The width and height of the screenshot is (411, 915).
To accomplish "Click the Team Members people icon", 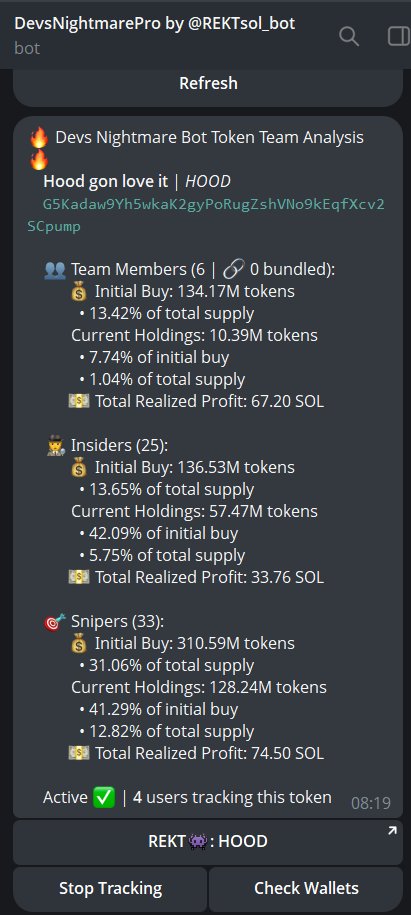I will tap(55, 270).
